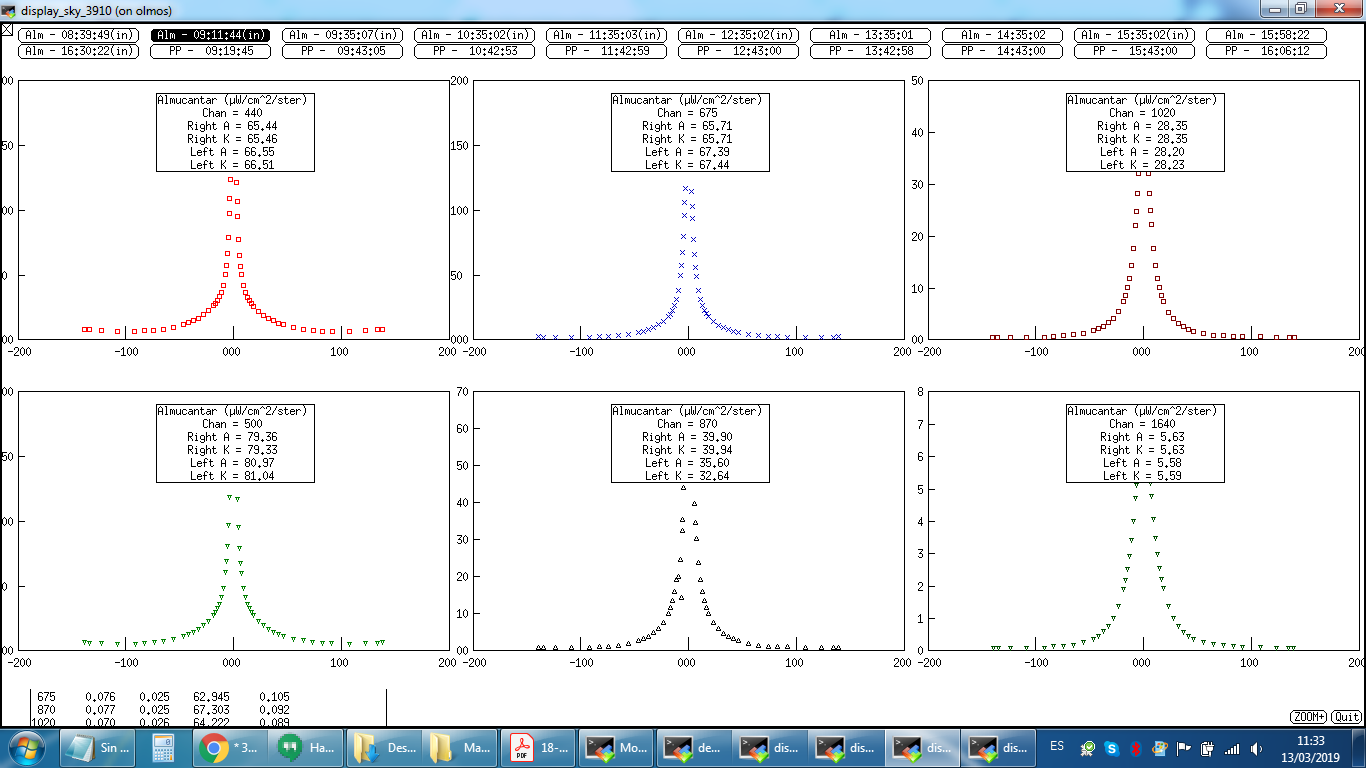Click the Quit button
The width and height of the screenshot is (1366, 768).
(1347, 717)
